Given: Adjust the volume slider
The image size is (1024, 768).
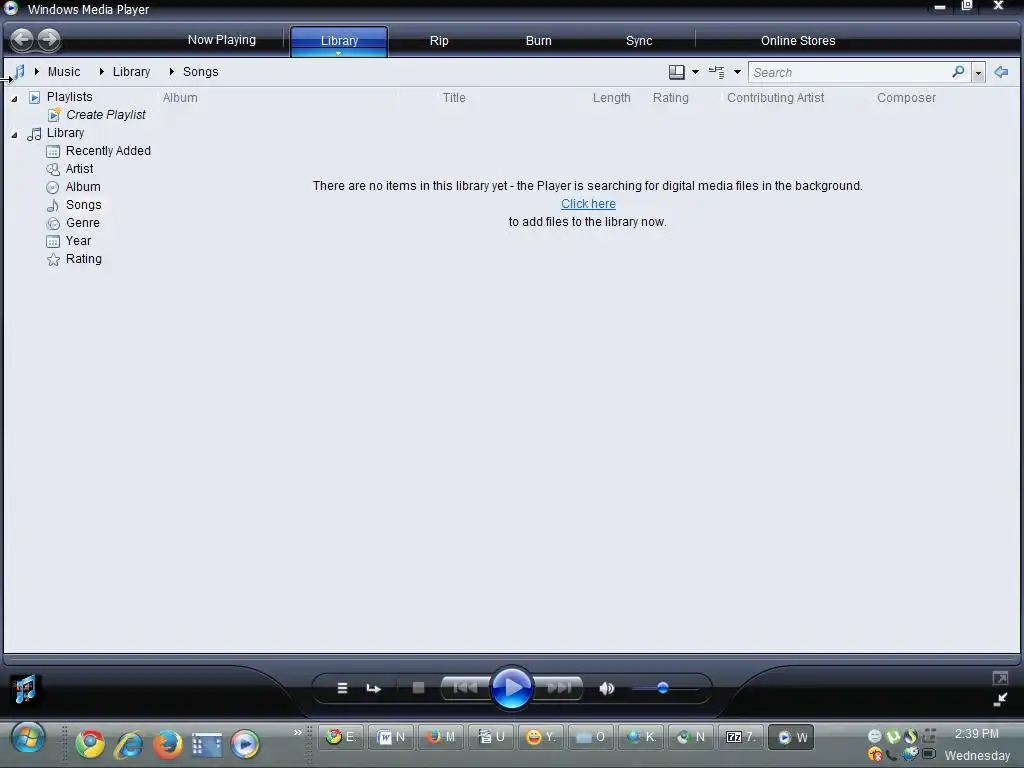Looking at the screenshot, I should pyautogui.click(x=665, y=688).
